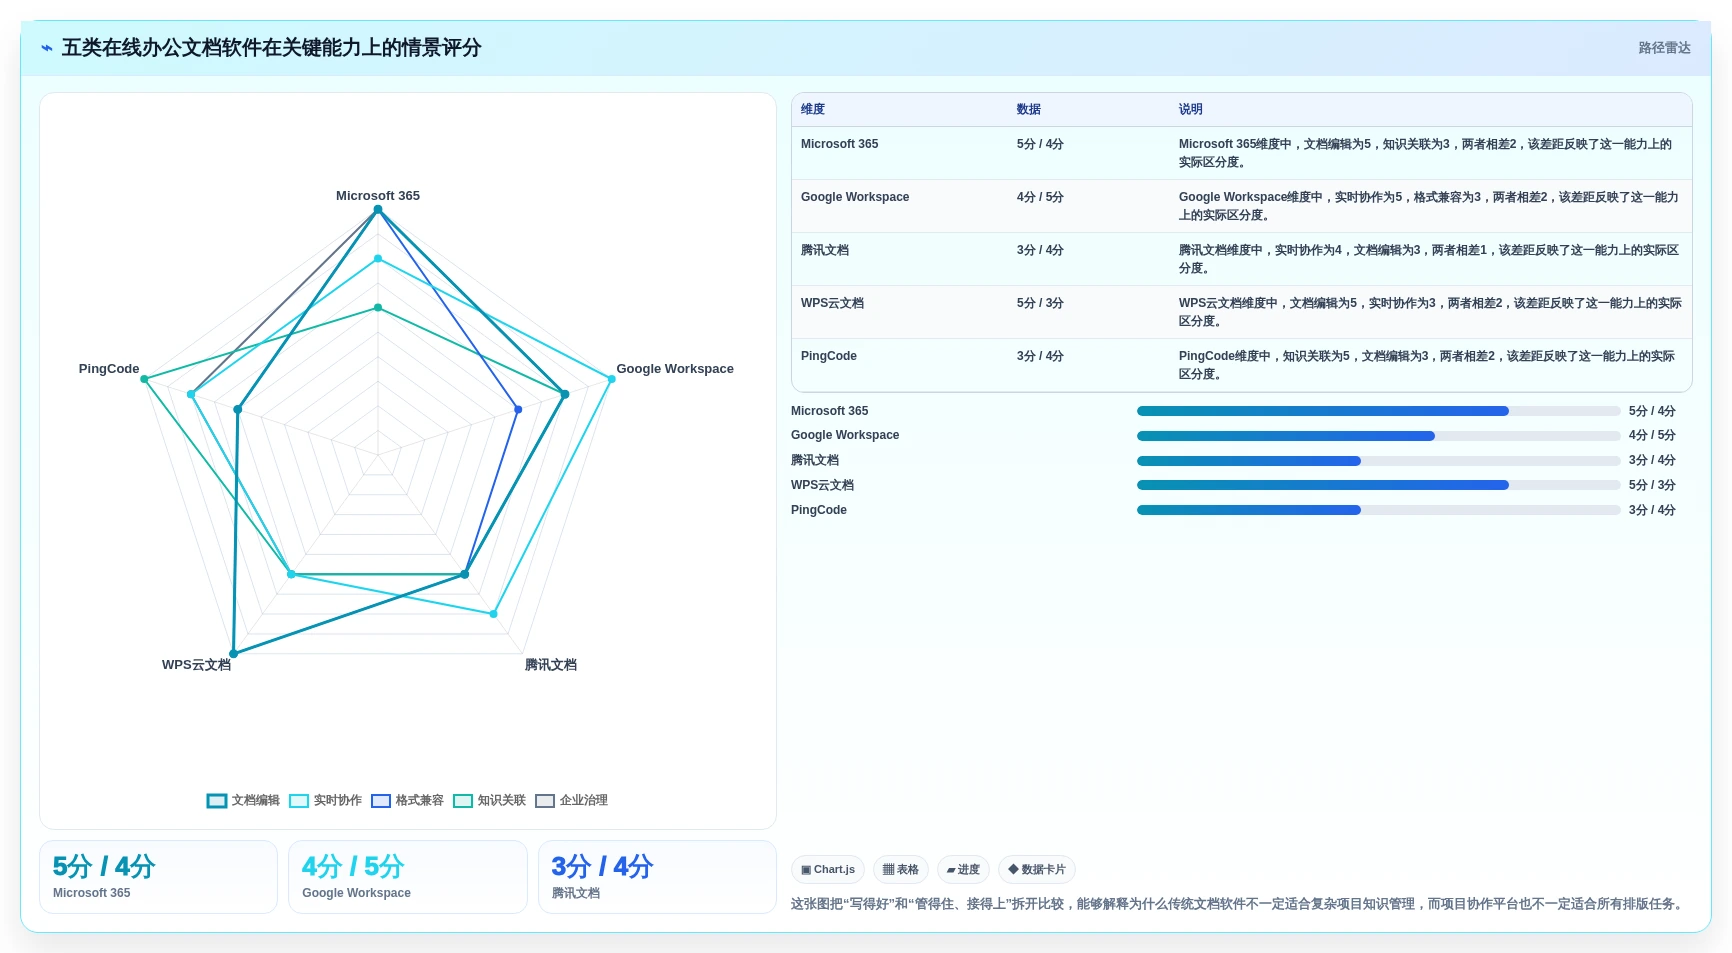Select the Google Workspace table row name
This screenshot has height=953, width=1732.
[x=855, y=197]
